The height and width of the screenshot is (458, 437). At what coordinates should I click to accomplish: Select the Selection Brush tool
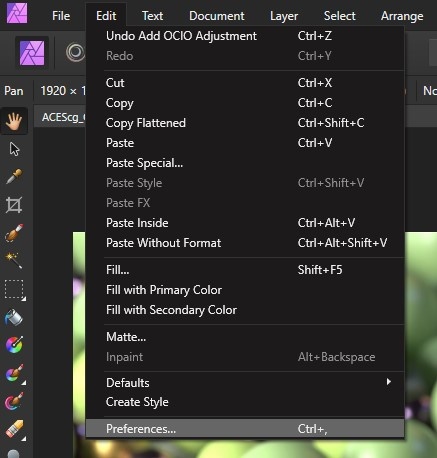pyautogui.click(x=14, y=232)
